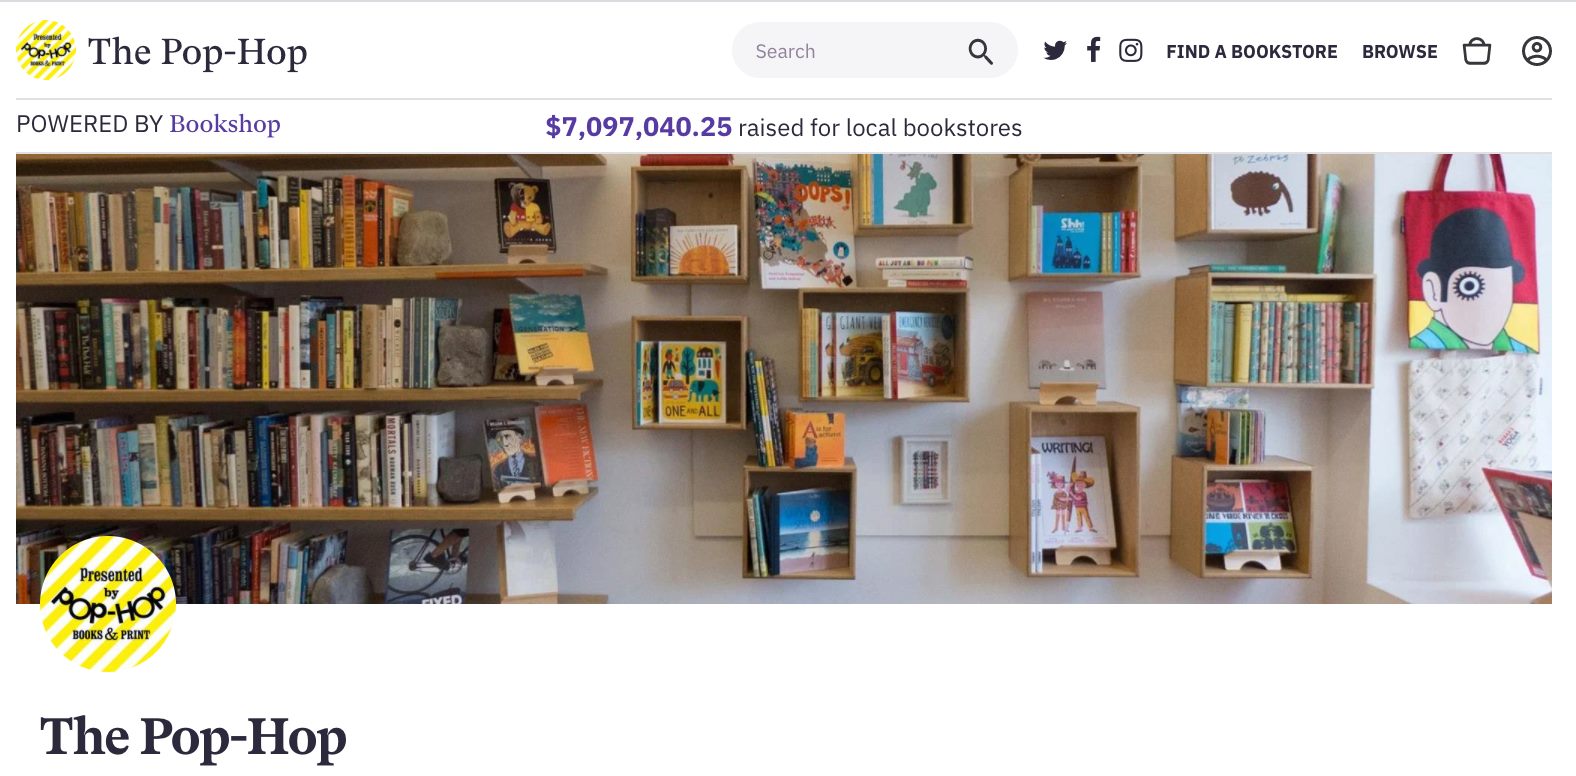1576x776 pixels.
Task: Click the Pop-Hop logo in header
Action: point(46,50)
